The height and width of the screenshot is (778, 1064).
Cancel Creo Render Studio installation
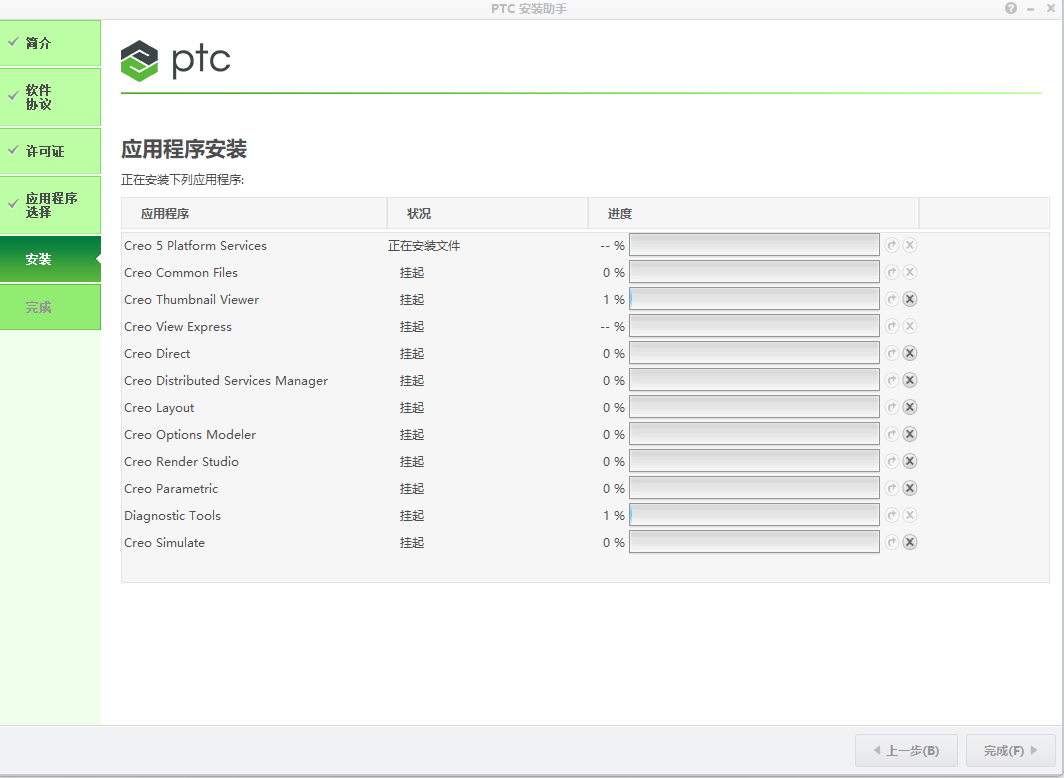(x=910, y=461)
